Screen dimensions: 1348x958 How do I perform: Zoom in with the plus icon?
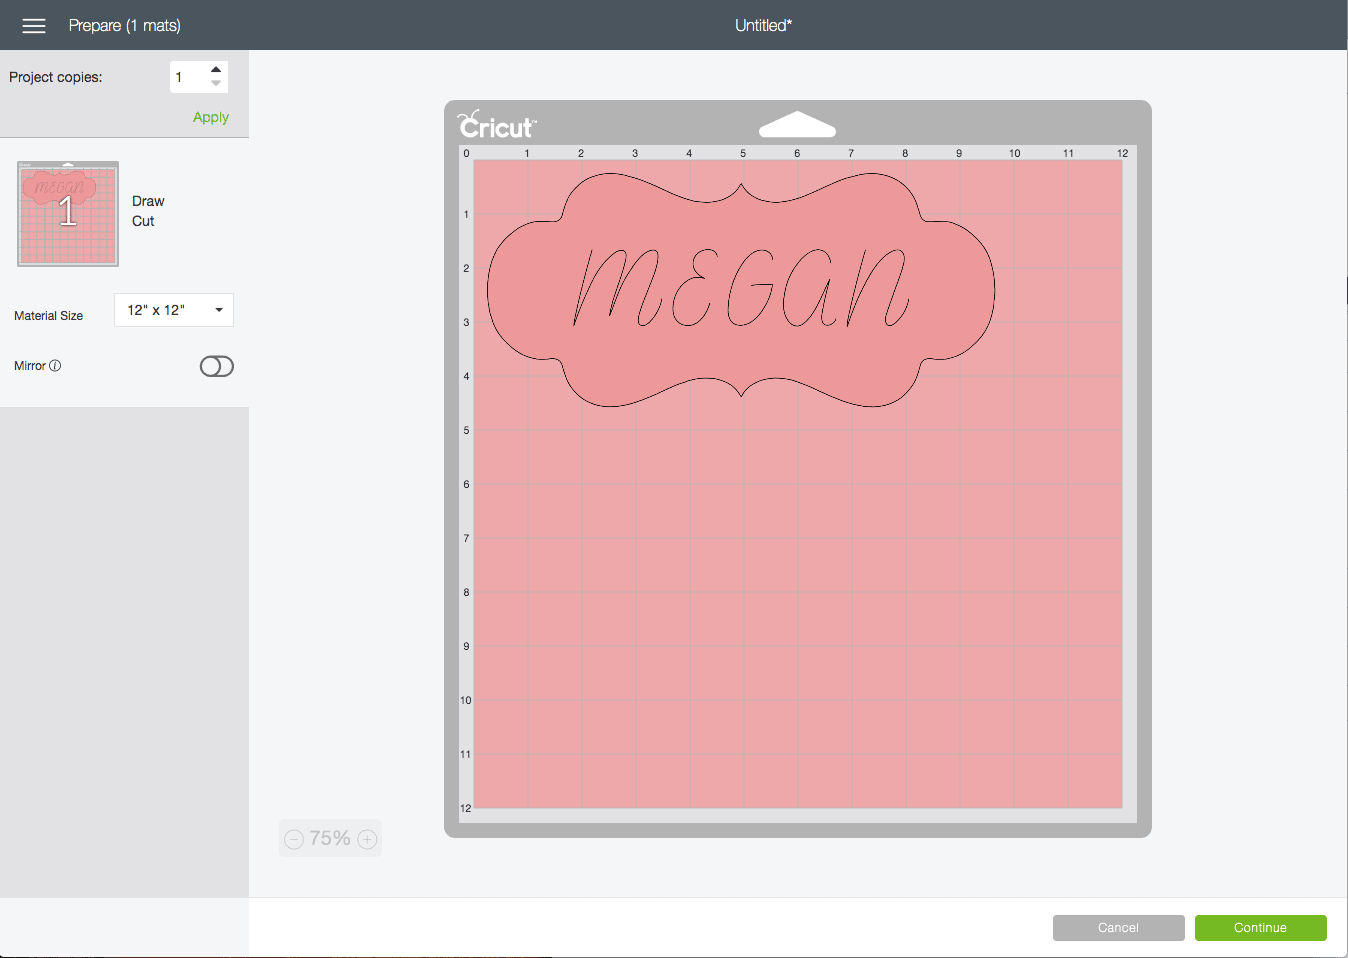[x=367, y=839]
